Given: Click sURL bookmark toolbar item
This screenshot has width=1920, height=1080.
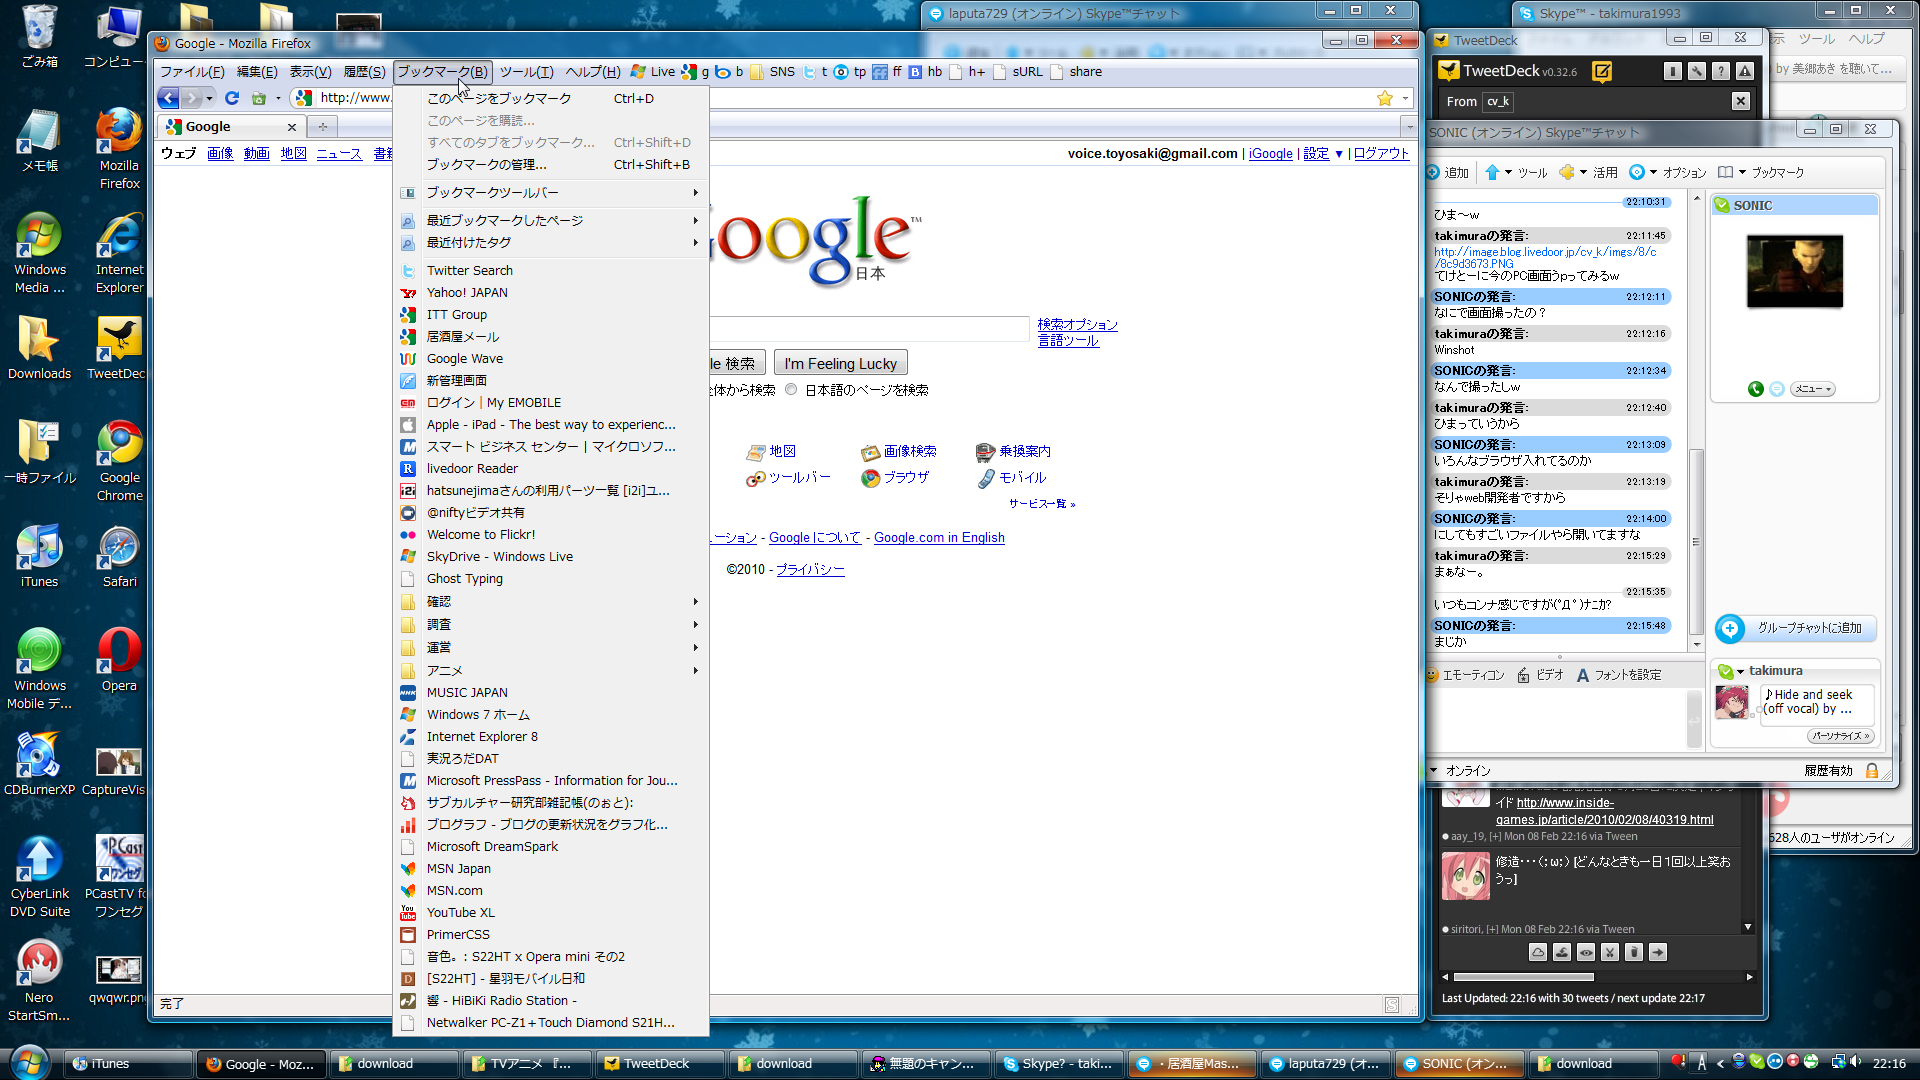Looking at the screenshot, I should pos(1018,72).
